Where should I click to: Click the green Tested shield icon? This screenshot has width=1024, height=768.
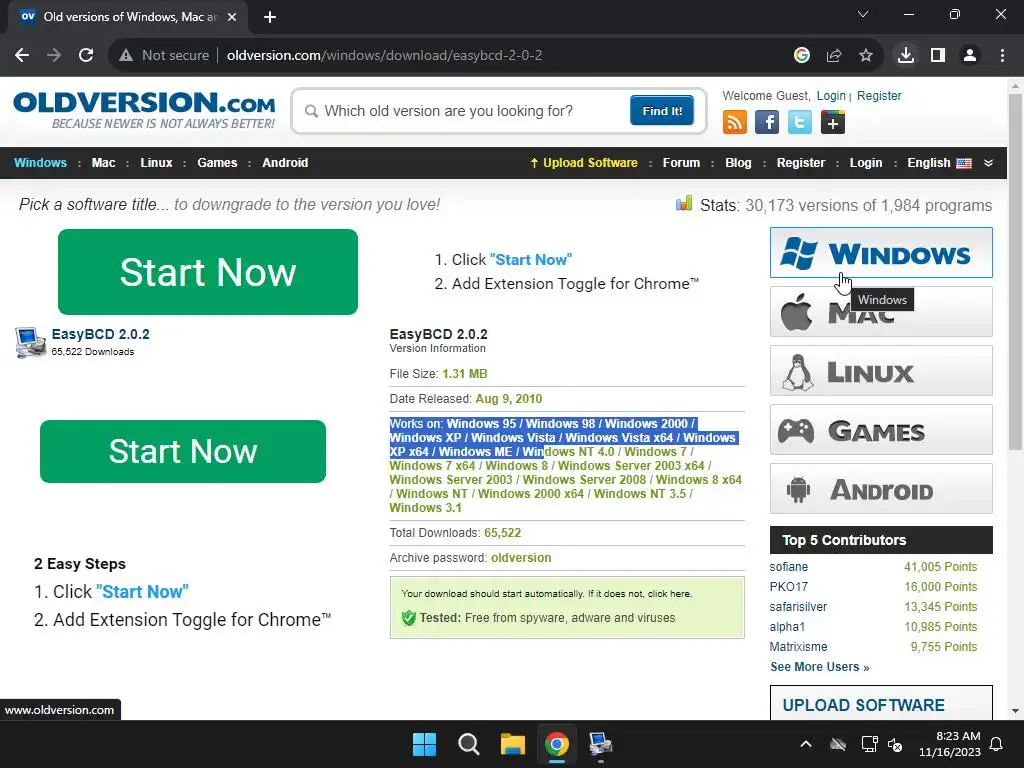(409, 618)
